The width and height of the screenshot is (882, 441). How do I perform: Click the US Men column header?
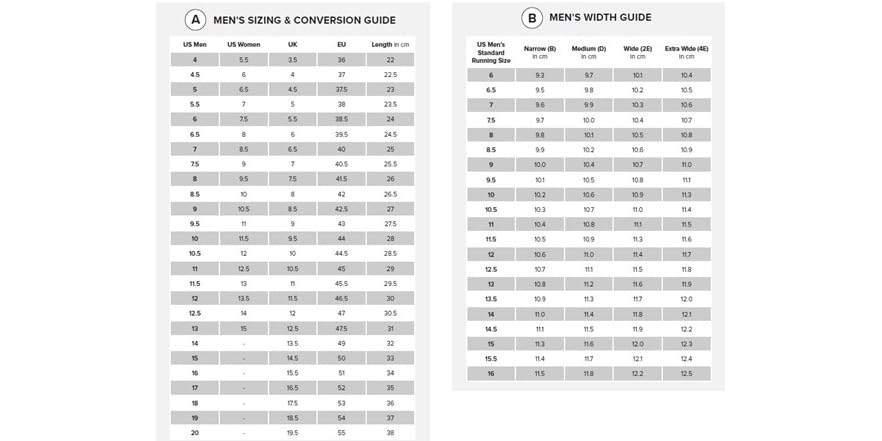pos(195,45)
